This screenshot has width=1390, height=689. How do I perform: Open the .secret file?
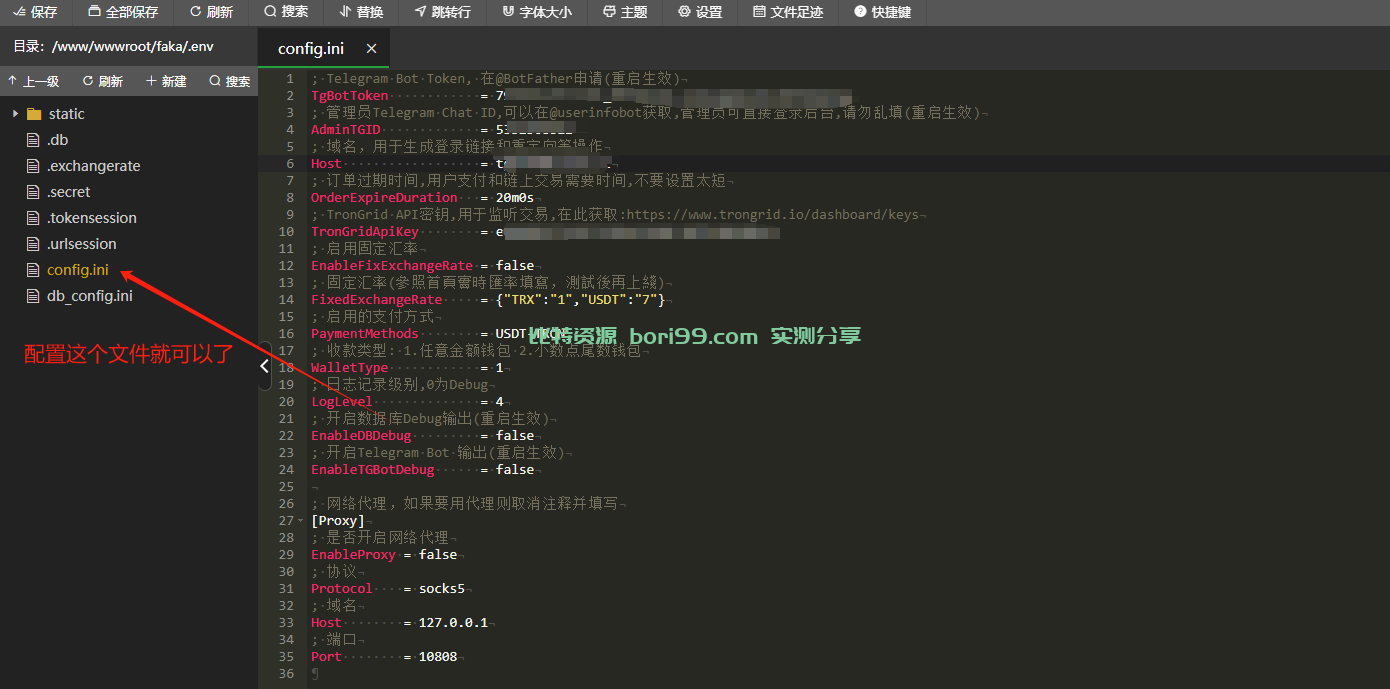[68, 192]
